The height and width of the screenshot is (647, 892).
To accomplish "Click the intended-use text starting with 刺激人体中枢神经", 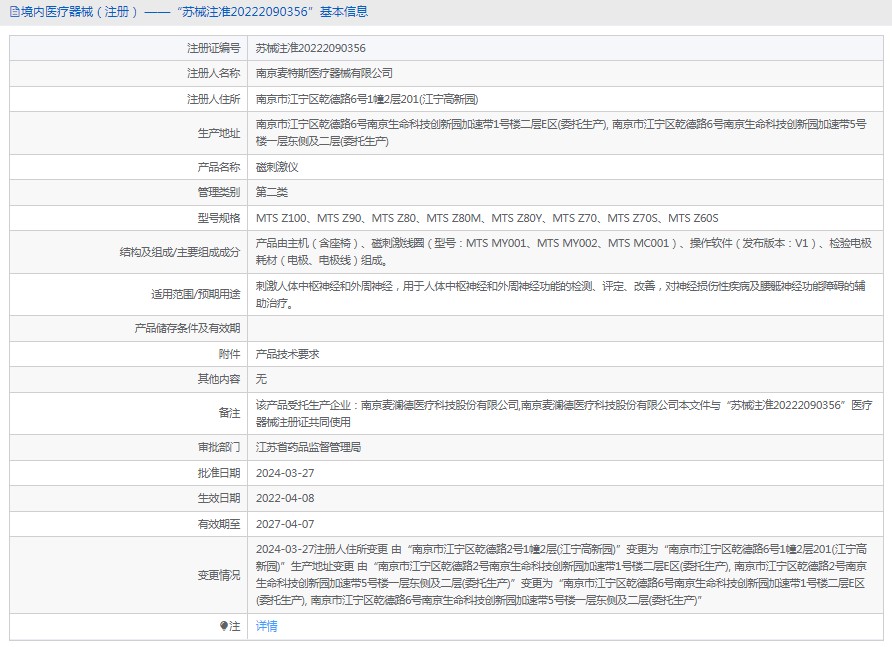I will coord(561,294).
